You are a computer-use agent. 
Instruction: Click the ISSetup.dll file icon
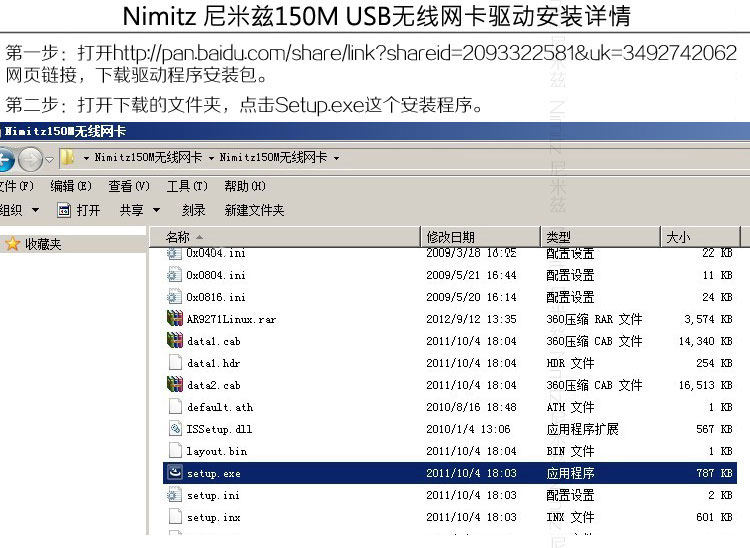pyautogui.click(x=175, y=428)
